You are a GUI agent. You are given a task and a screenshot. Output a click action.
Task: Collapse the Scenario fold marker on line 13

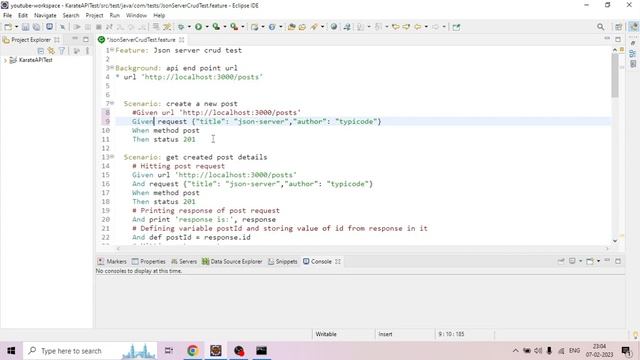112,157
